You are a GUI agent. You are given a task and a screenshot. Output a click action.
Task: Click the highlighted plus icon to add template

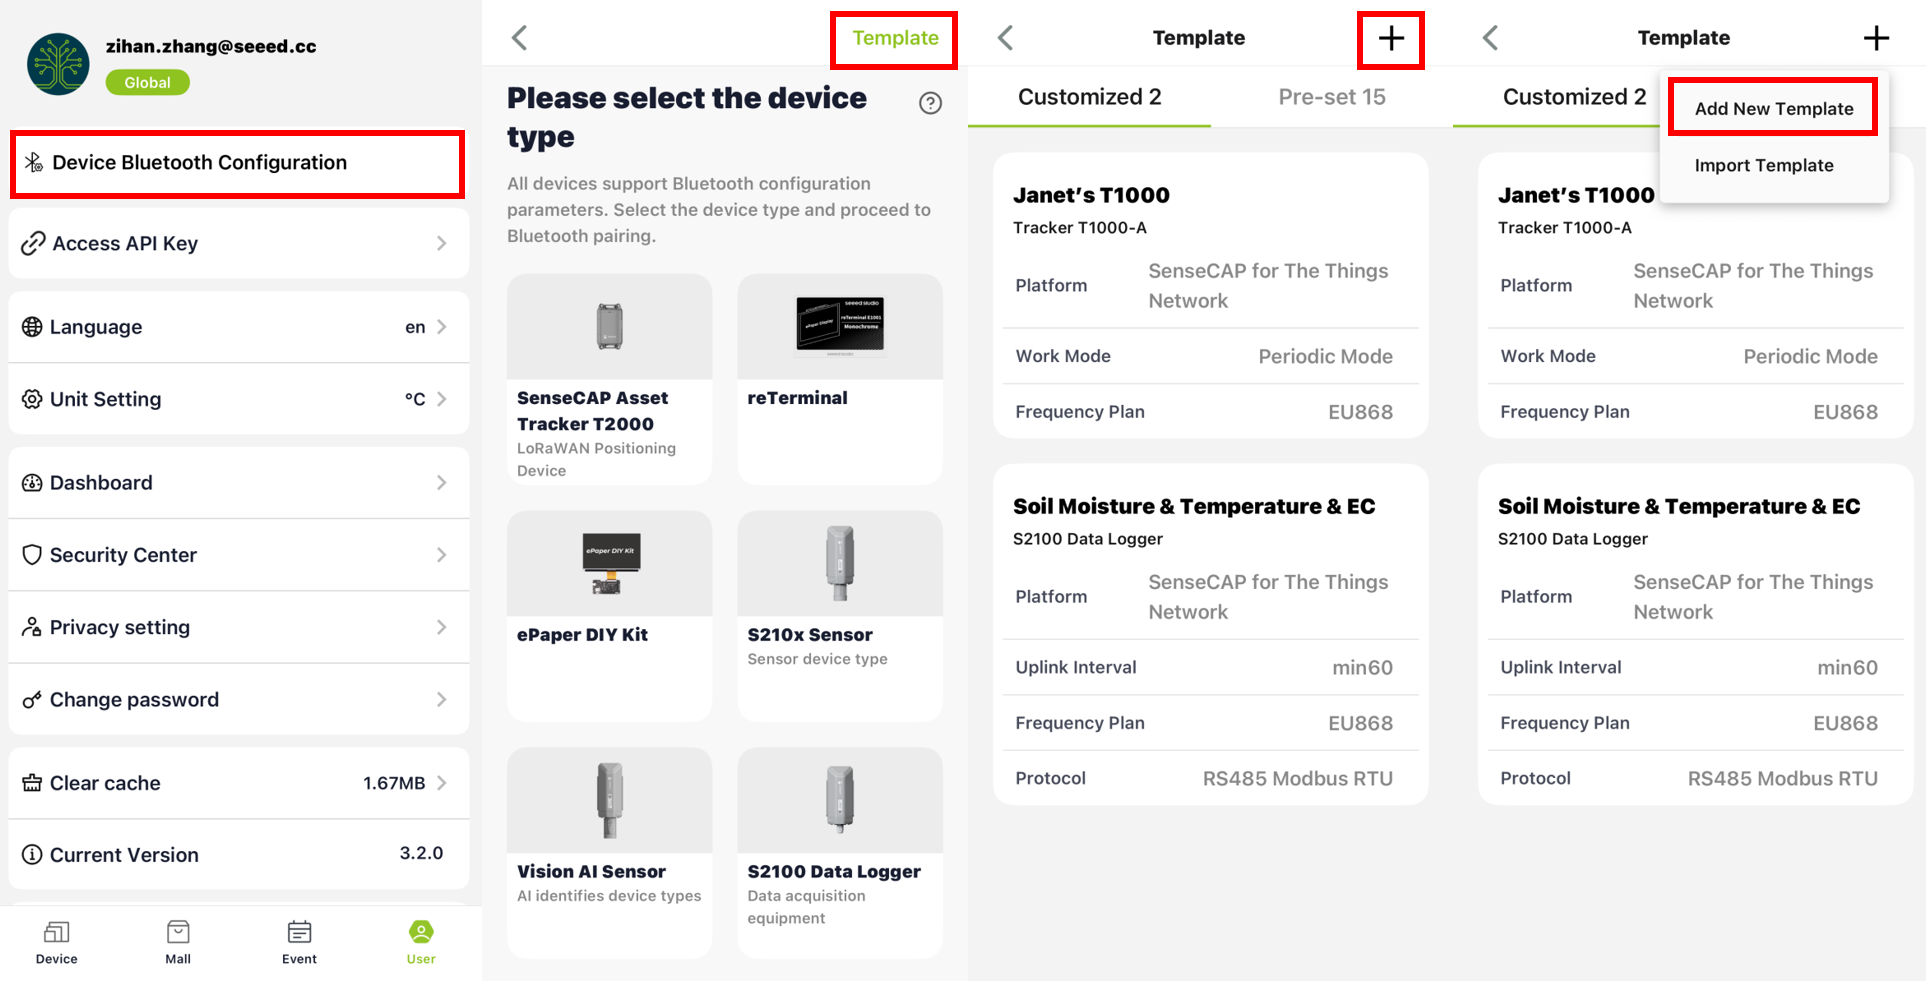tap(1390, 39)
